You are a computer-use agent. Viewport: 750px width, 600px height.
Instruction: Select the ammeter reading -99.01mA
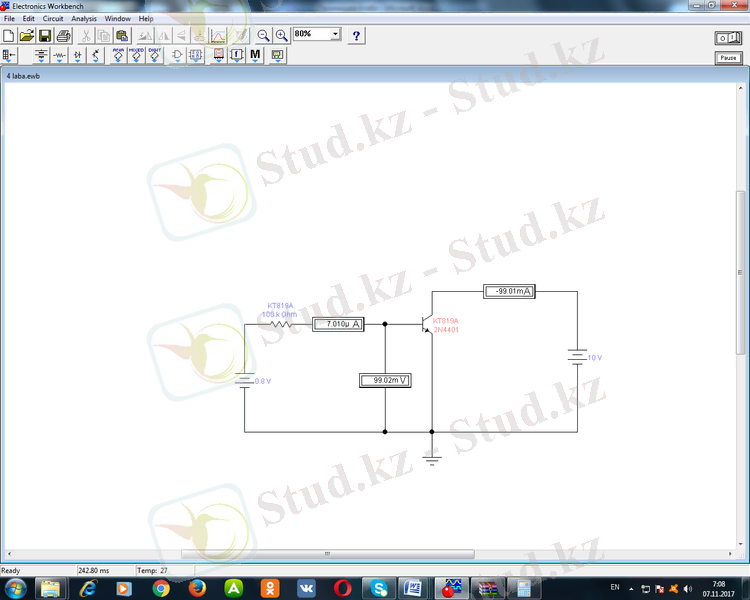click(509, 291)
